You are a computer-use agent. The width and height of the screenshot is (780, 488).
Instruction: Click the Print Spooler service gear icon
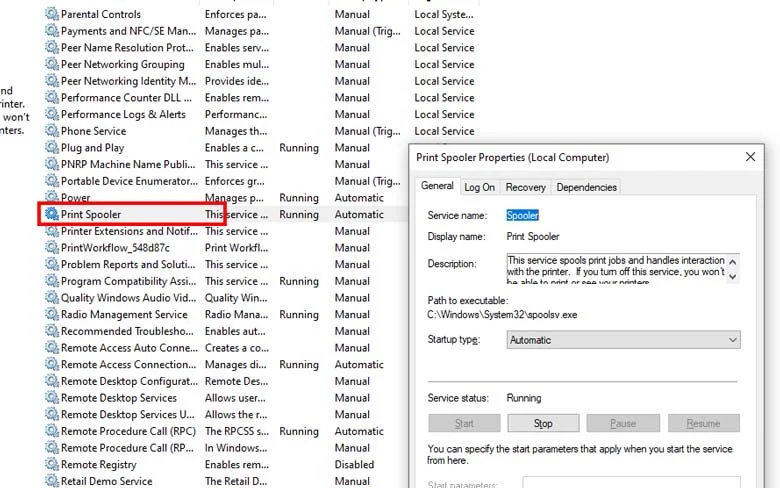tap(51, 214)
